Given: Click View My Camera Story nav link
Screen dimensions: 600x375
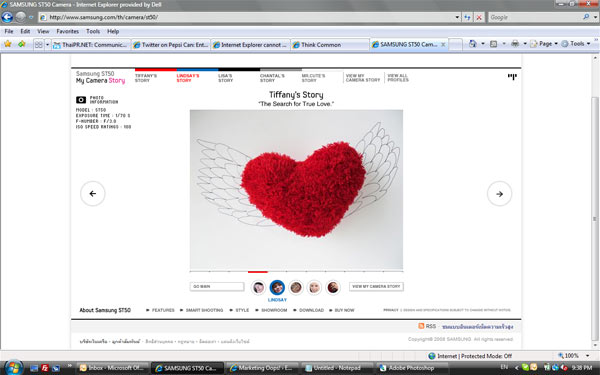Looking at the screenshot, I should click(363, 78).
